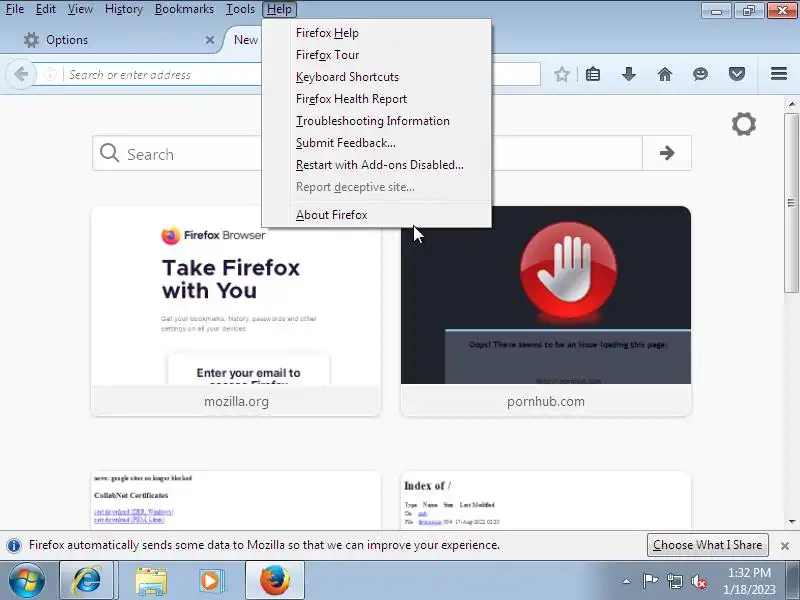This screenshot has width=800, height=600.
Task: Open Troubleshooting Information
Action: [x=377, y=120]
